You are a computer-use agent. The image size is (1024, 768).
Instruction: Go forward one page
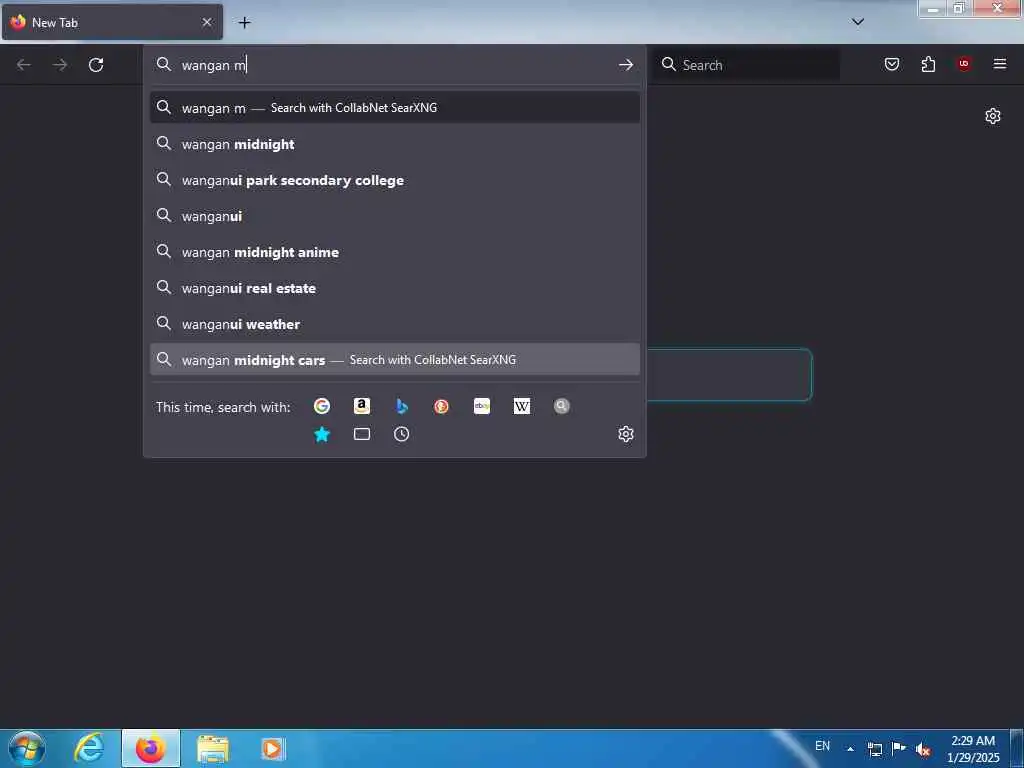(x=60, y=65)
